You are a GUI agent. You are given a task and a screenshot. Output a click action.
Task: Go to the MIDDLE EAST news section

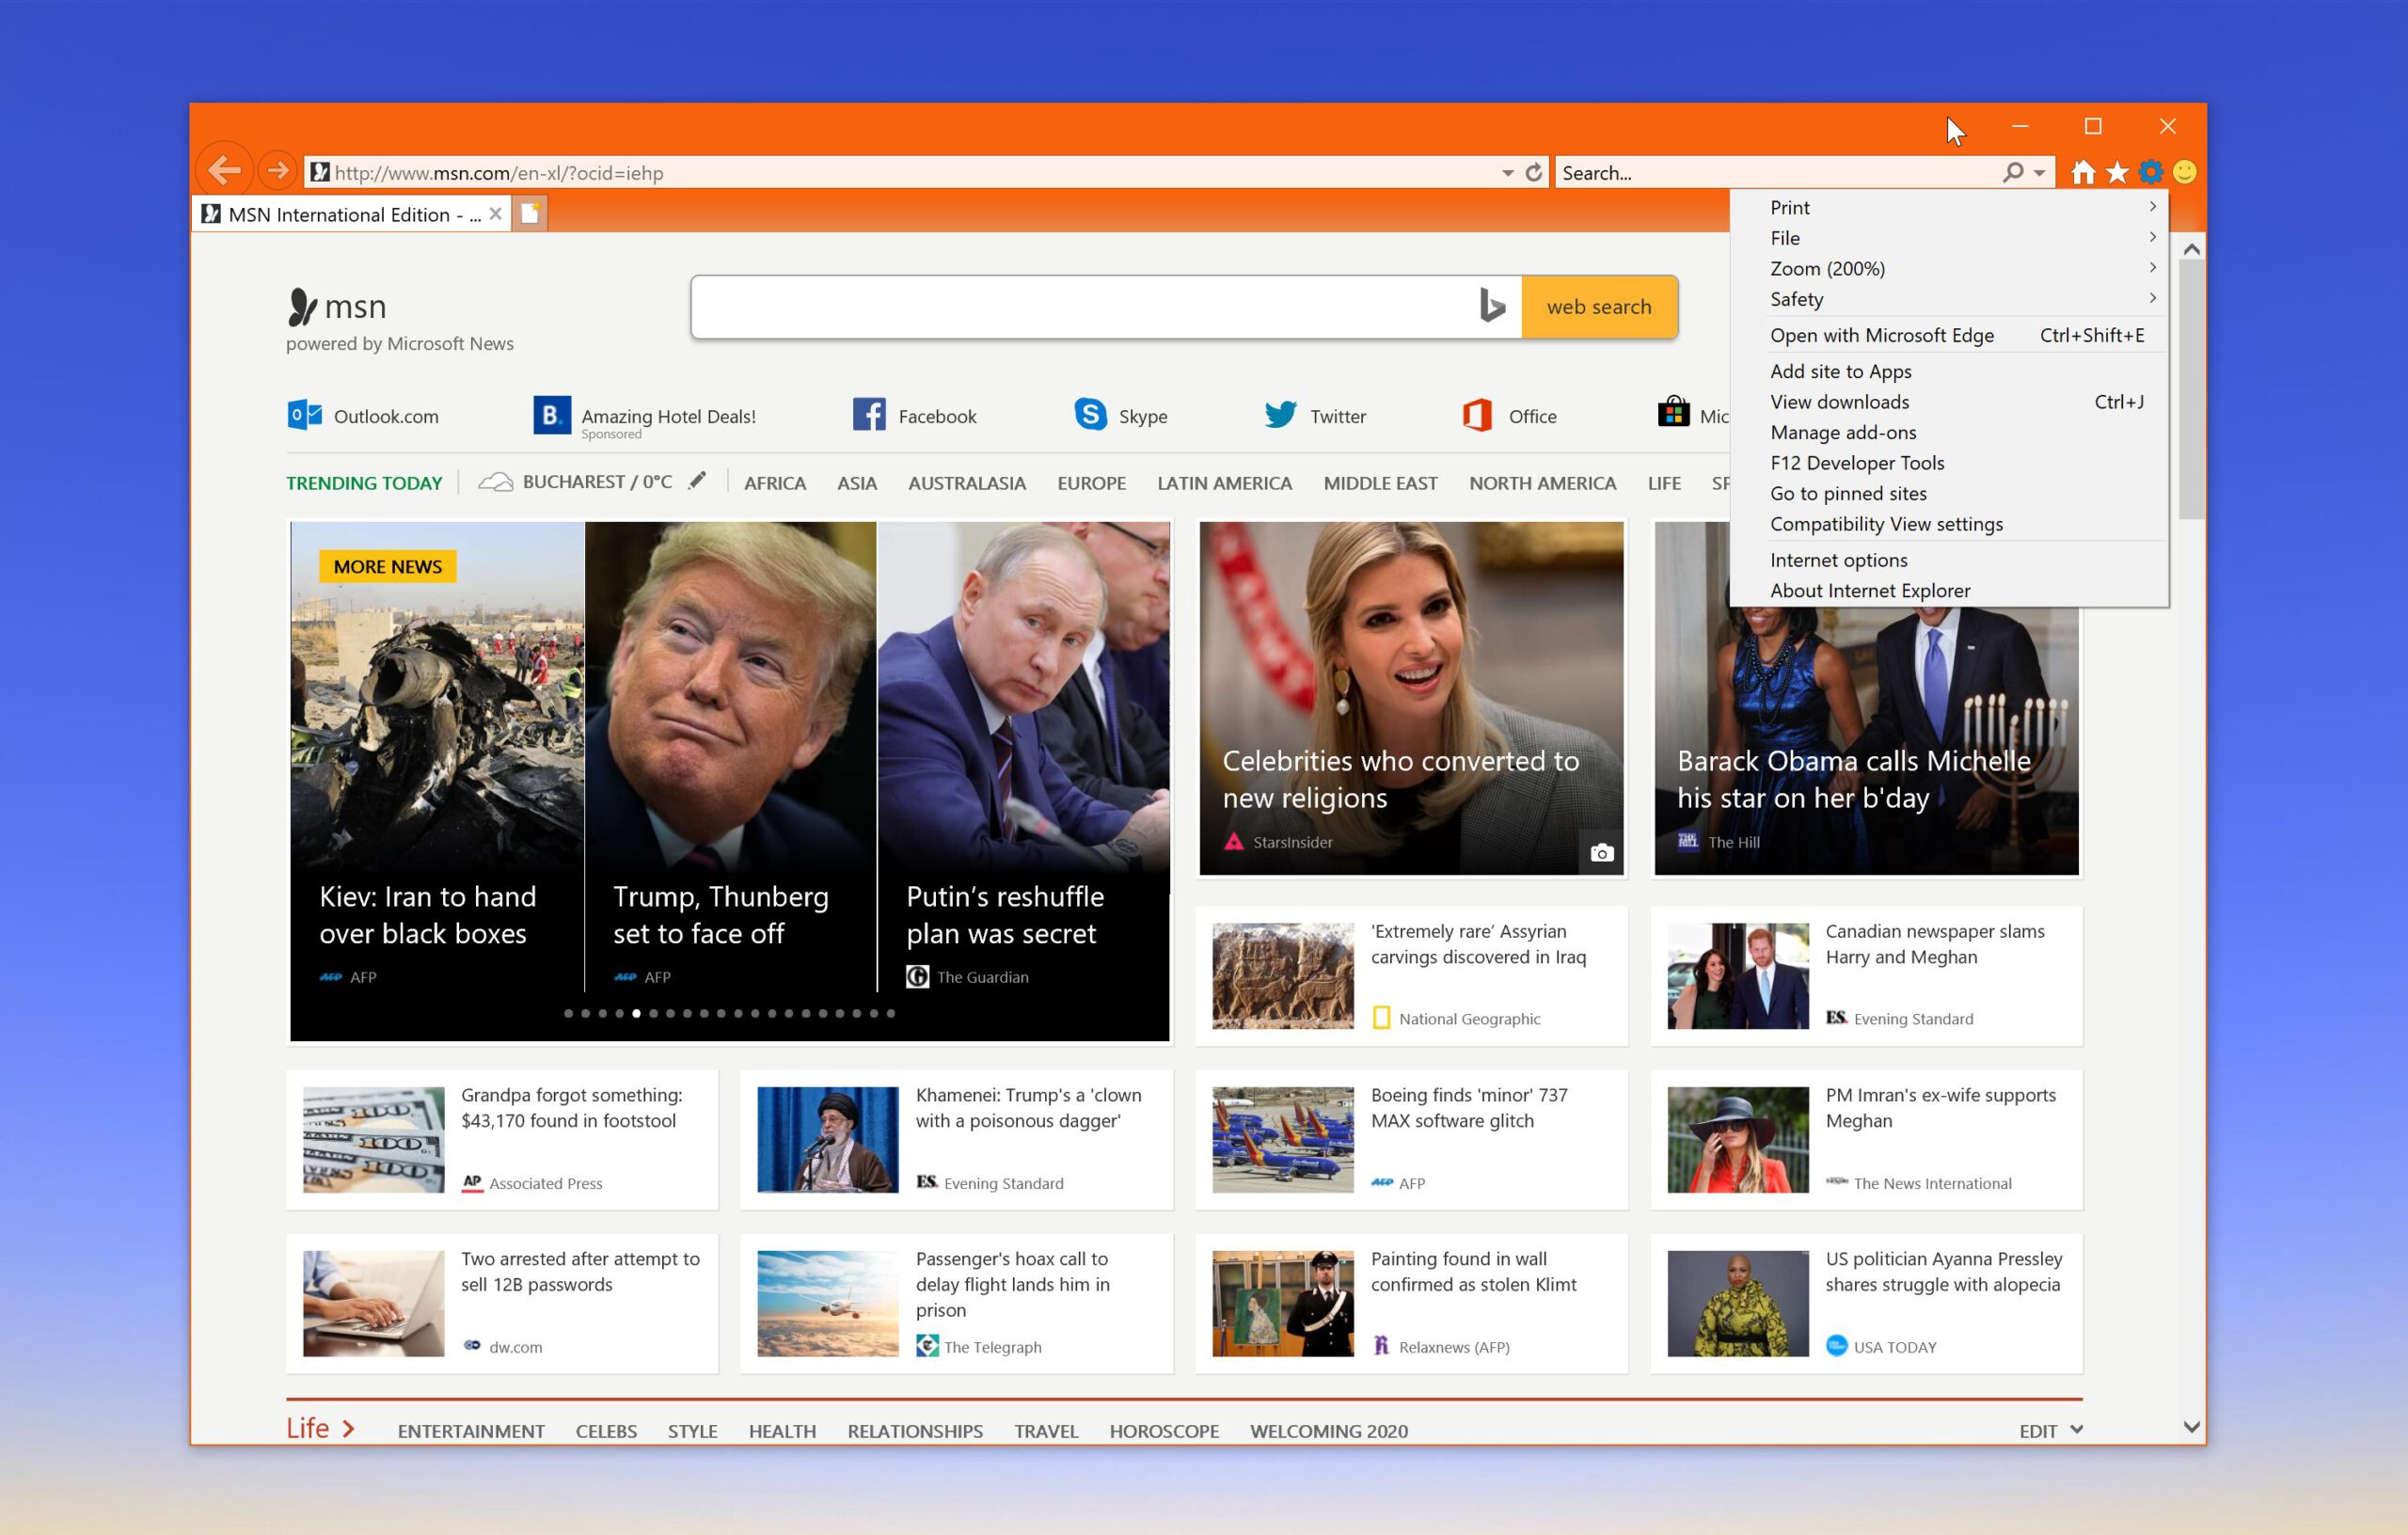[1380, 483]
